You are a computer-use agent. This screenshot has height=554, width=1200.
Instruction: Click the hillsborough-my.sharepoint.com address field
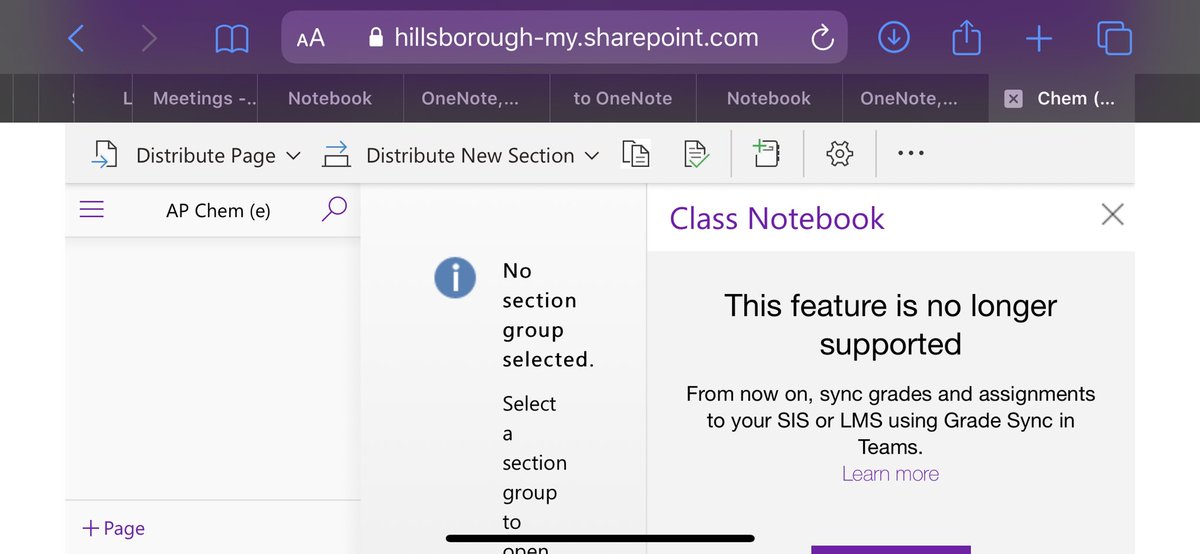coord(564,38)
